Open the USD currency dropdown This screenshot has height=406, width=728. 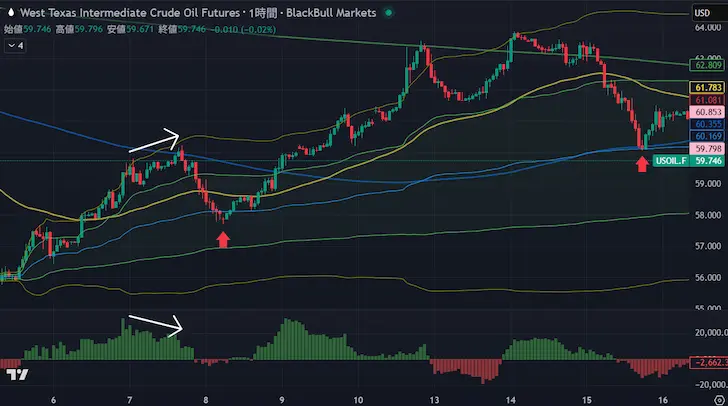pos(703,13)
